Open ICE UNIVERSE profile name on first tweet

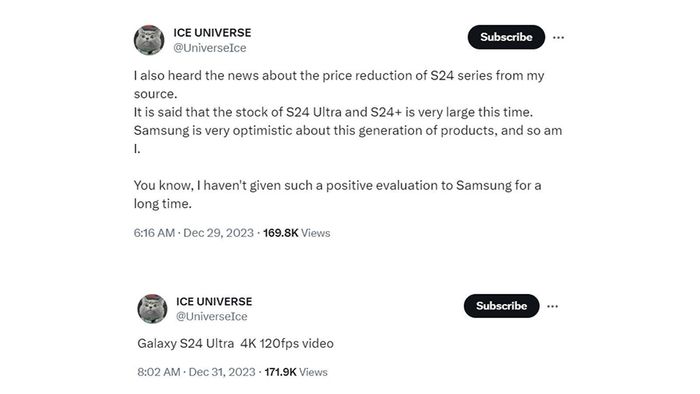click(x=212, y=33)
